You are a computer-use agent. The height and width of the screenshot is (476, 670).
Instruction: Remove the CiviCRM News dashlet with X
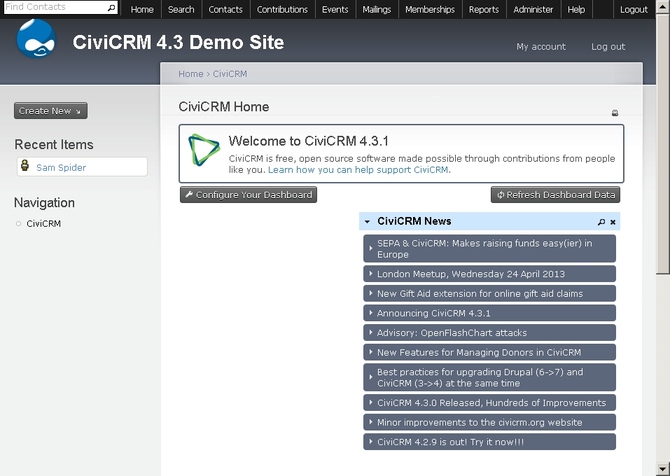613,222
